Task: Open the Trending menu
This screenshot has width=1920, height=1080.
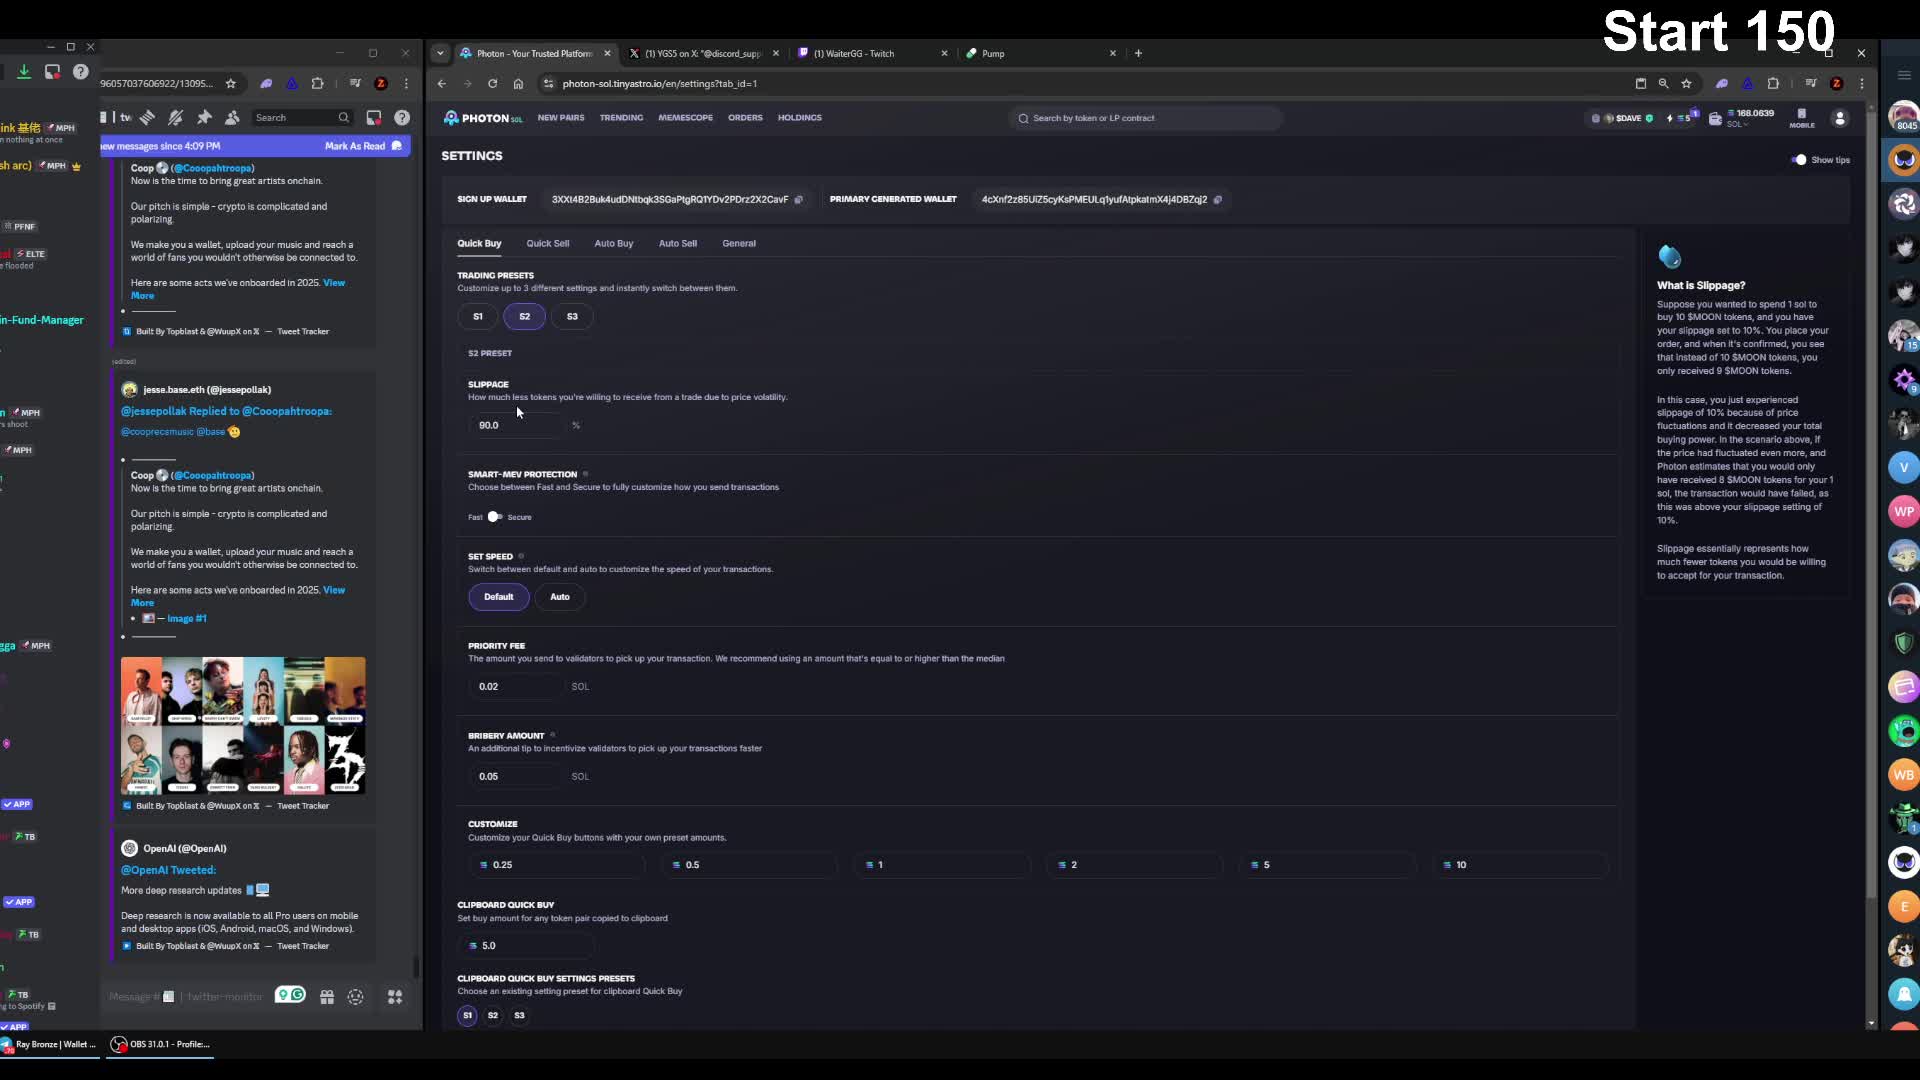Action: click(621, 118)
